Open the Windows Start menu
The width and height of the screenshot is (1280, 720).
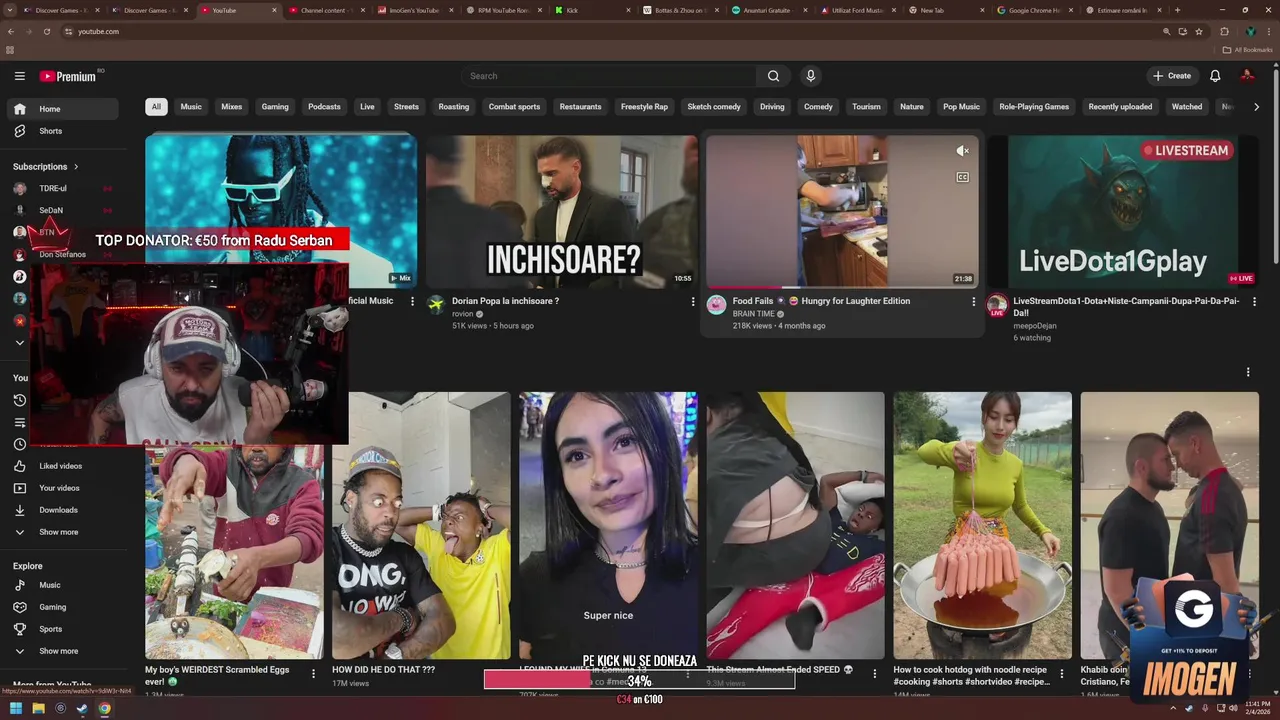[x=16, y=709]
